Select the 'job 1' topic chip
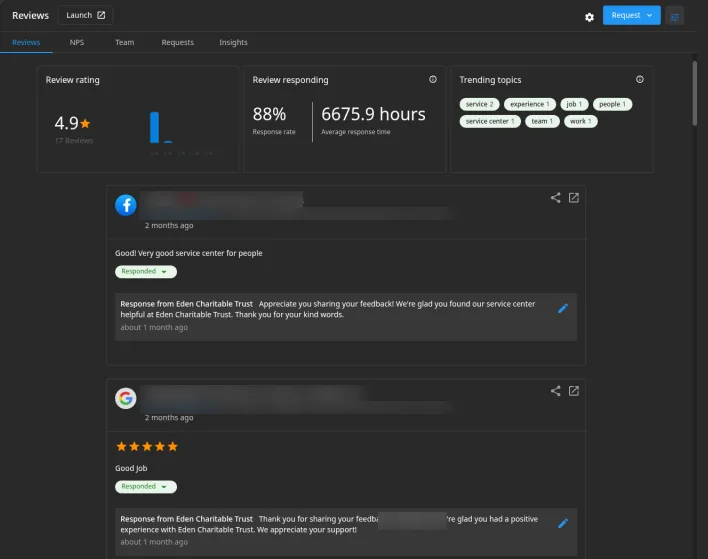 click(574, 104)
